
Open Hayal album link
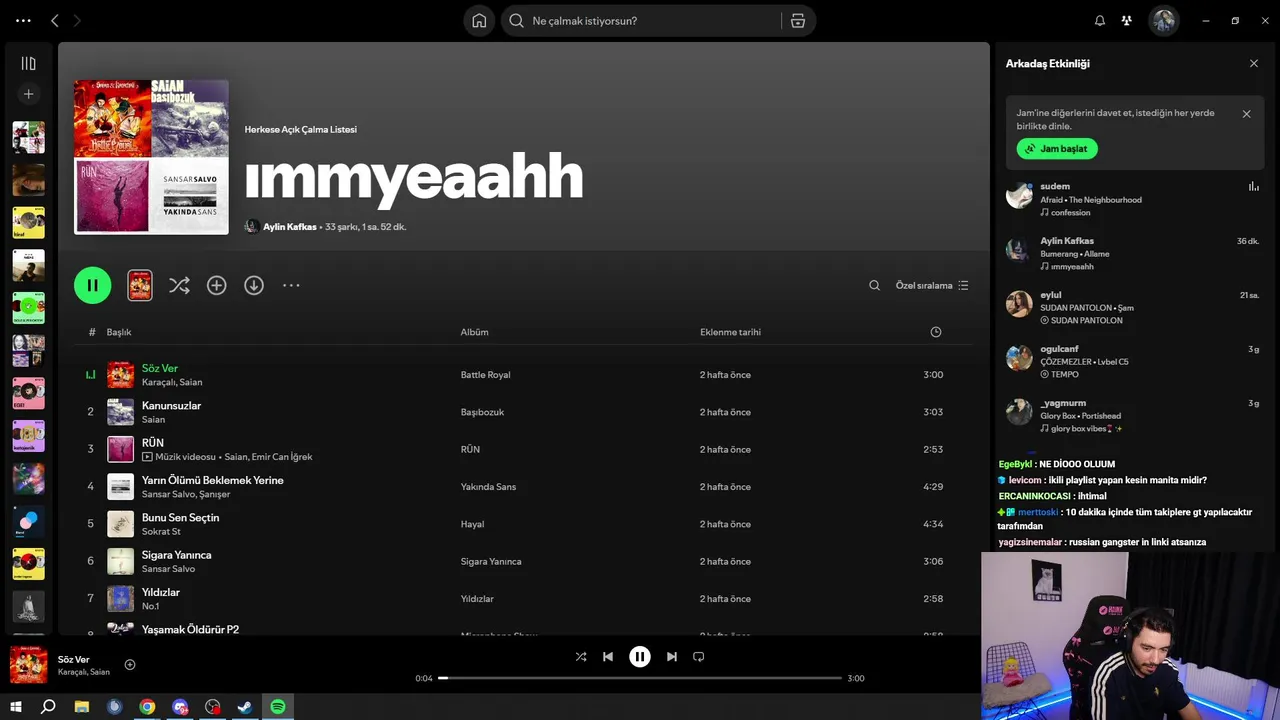point(472,524)
